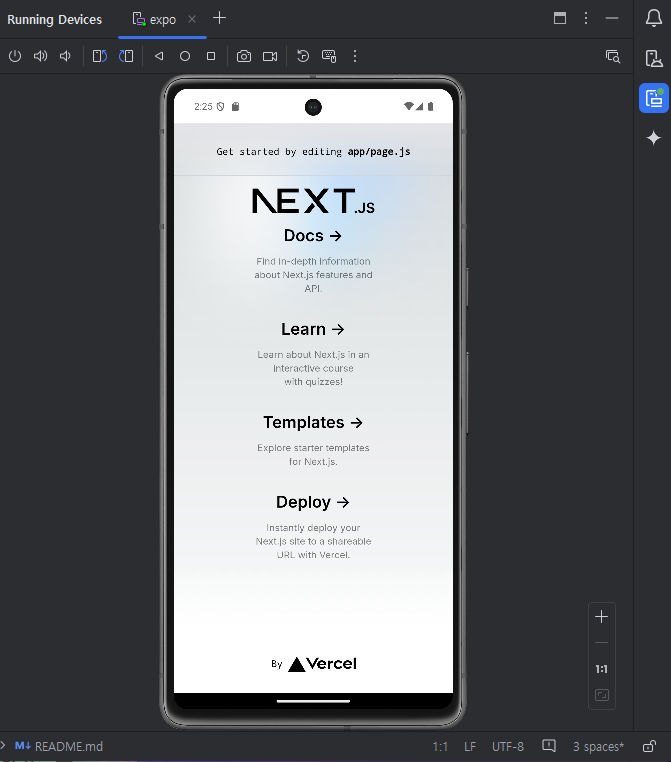The height and width of the screenshot is (762, 671).
Task: Lower emulator volume with volume down icon
Action: tap(65, 56)
